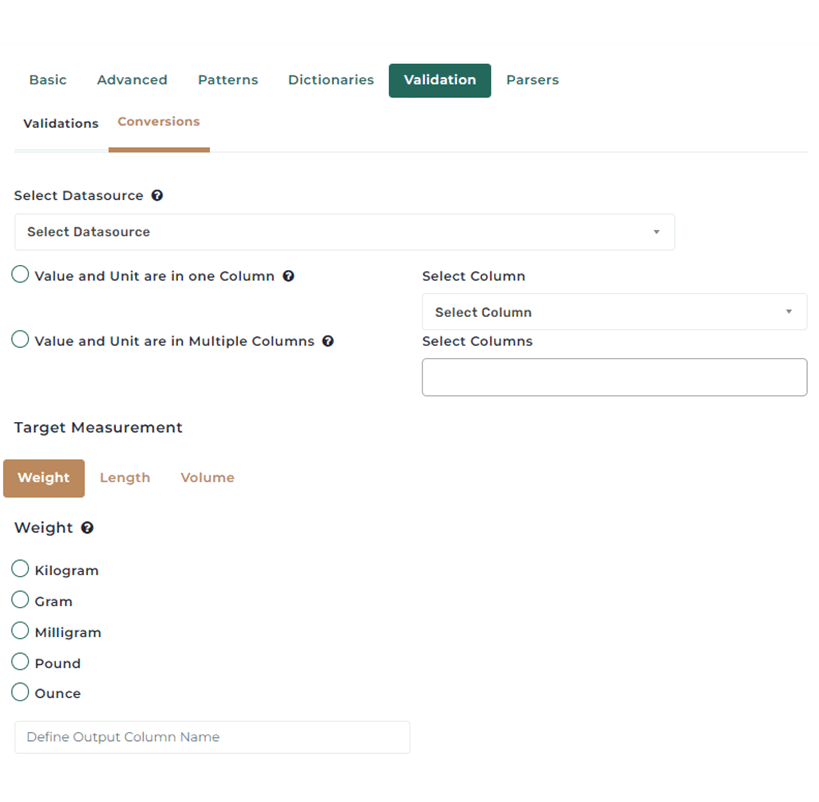The width and height of the screenshot is (819, 802).
Task: Enable Value and Unit are in Multiple Columns
Action: pos(19,338)
